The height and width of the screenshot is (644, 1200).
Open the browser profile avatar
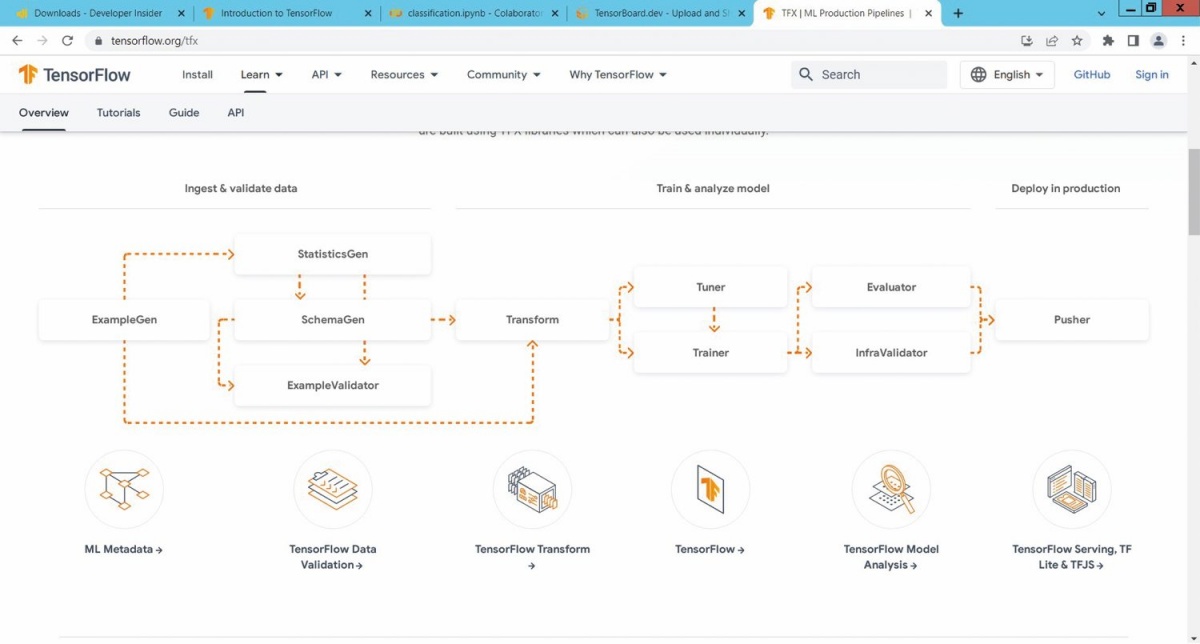[x=1159, y=41]
